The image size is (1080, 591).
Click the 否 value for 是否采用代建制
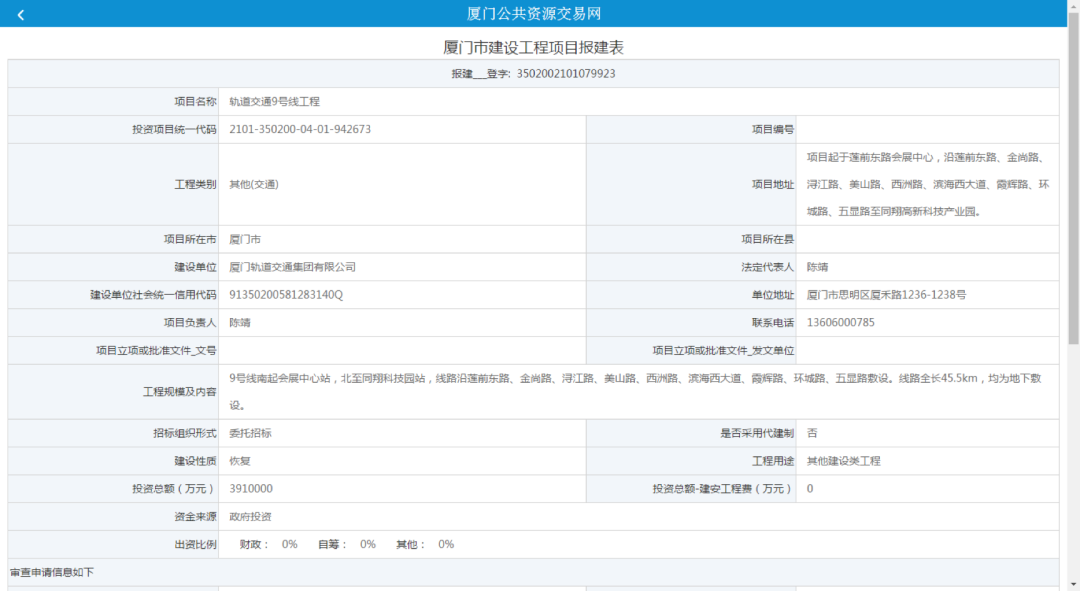812,433
